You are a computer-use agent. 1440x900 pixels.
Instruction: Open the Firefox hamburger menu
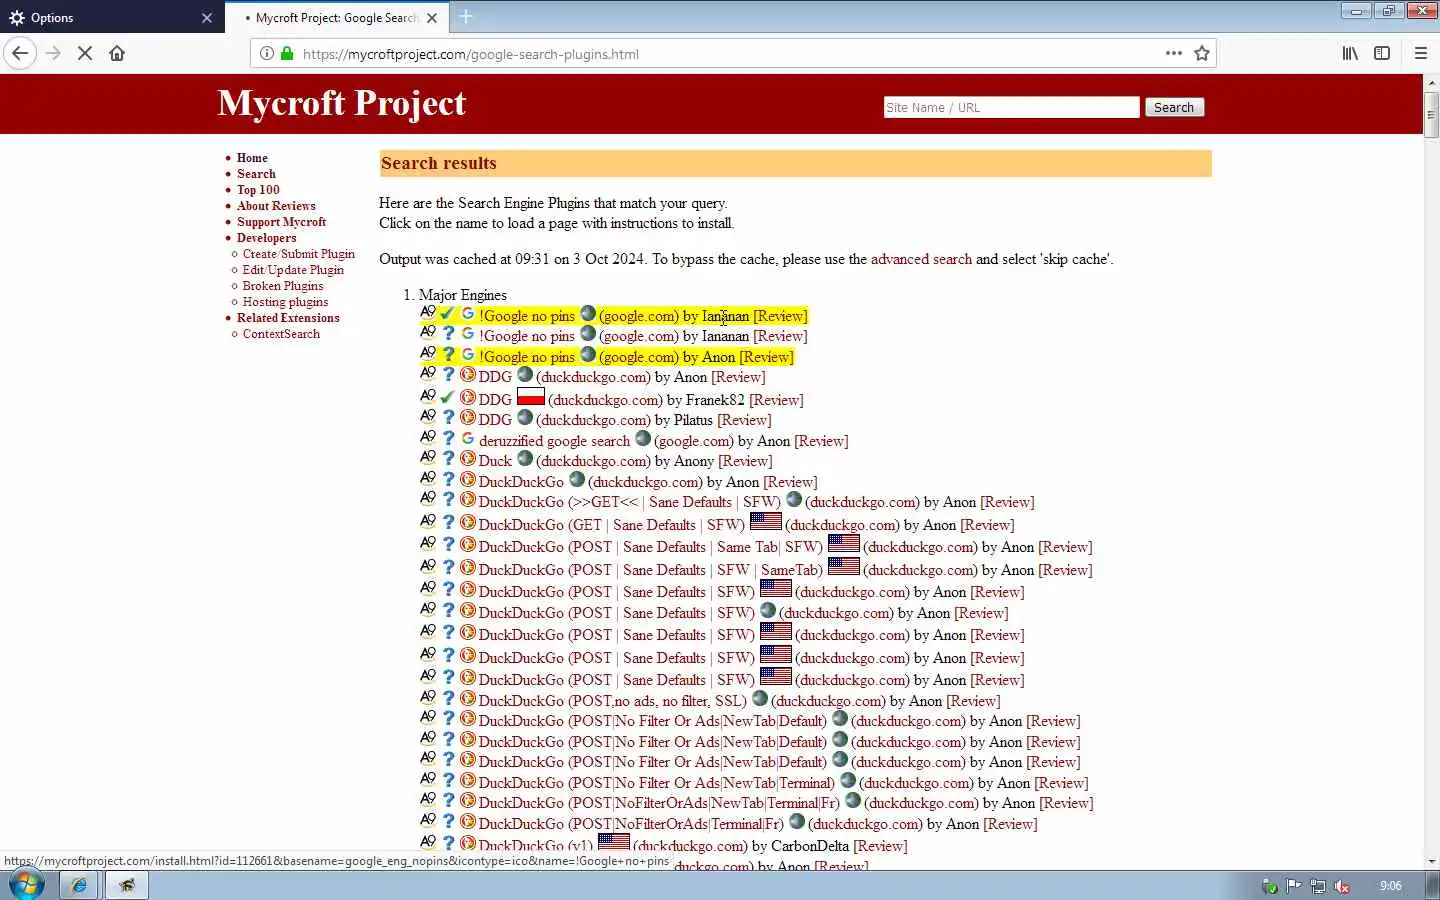(1420, 53)
